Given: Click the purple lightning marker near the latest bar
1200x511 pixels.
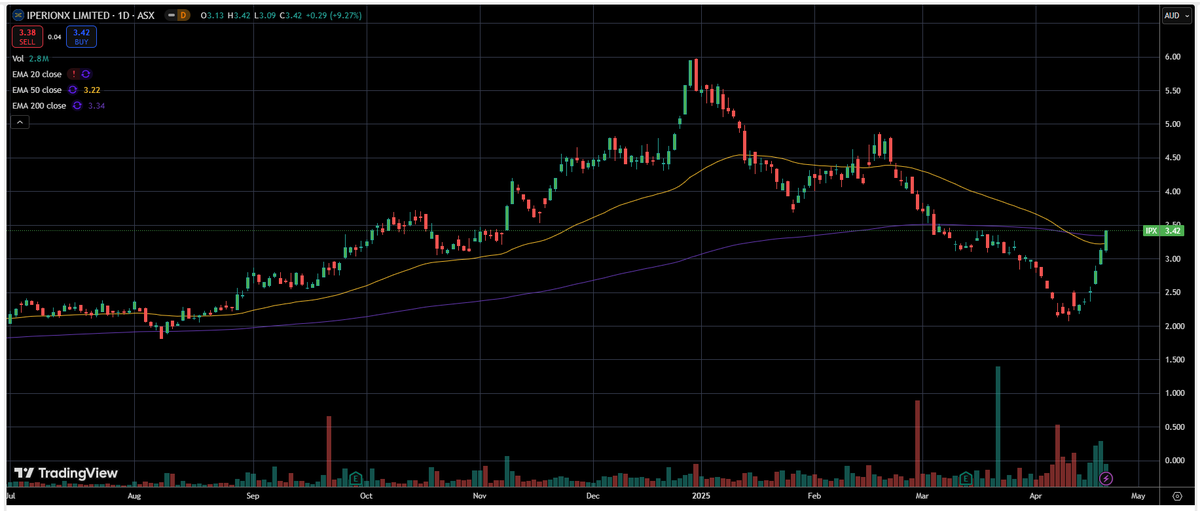Looking at the screenshot, I should pos(1106,478).
